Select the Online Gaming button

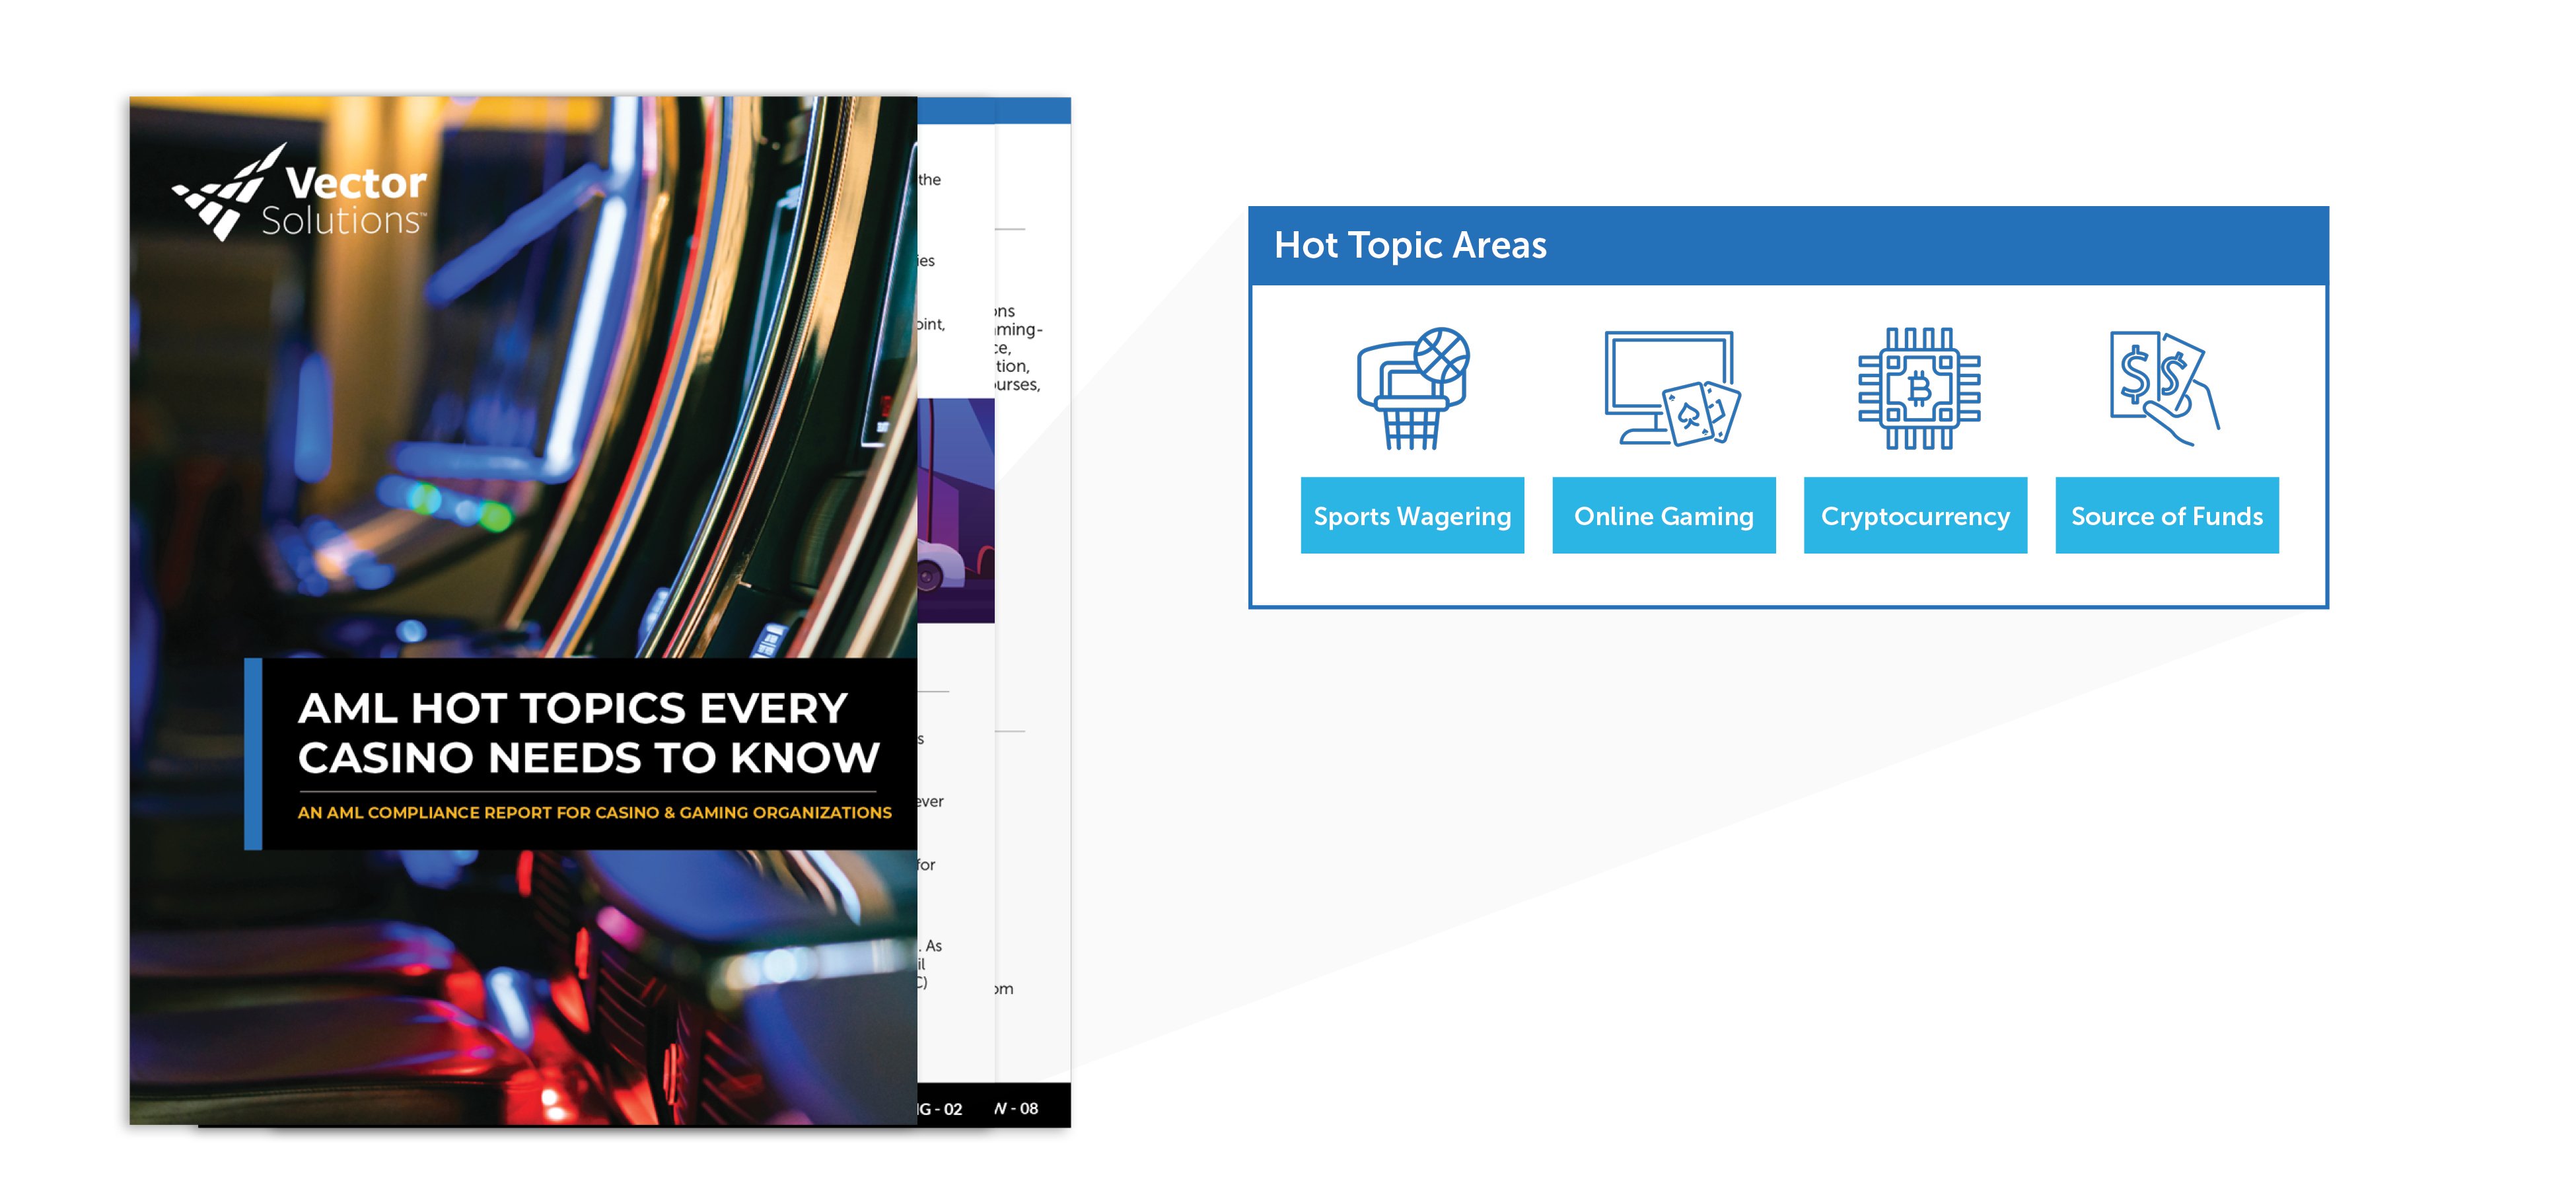click(x=1663, y=515)
